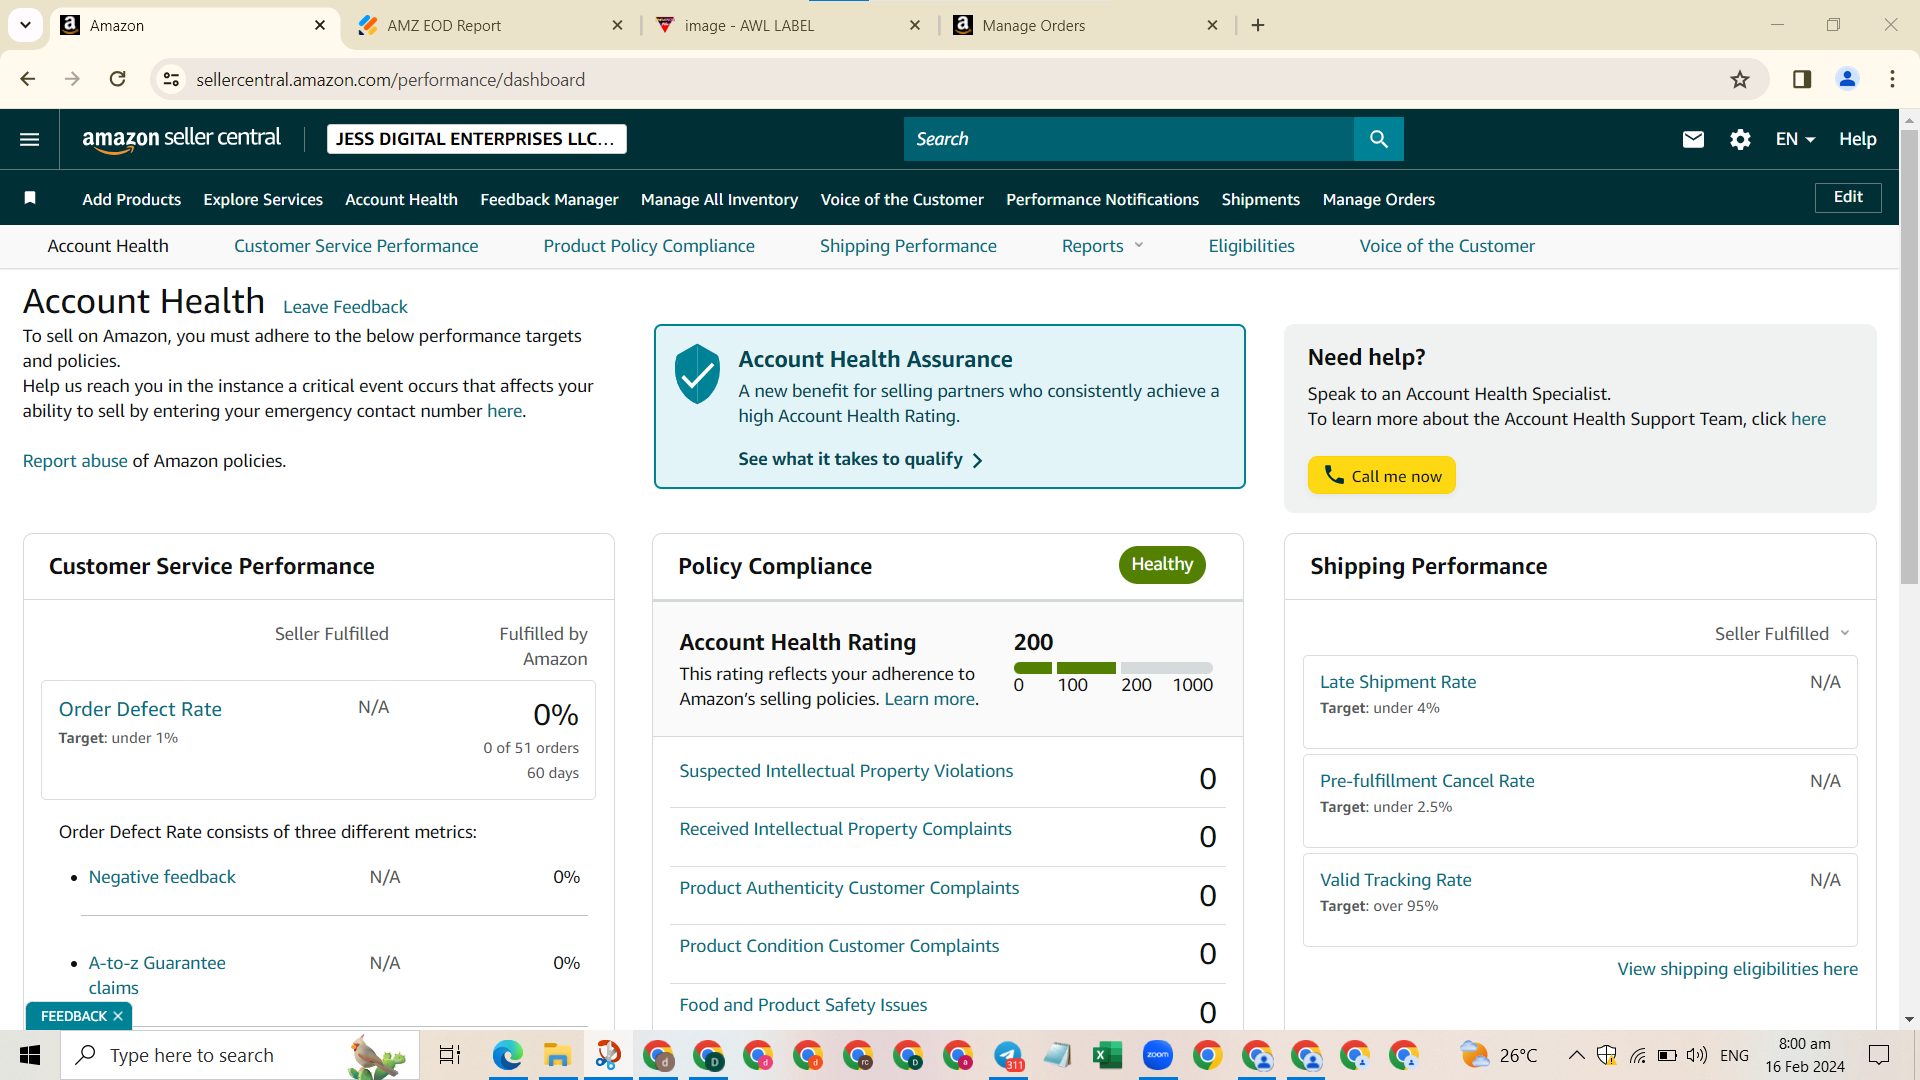Open Telegram from the taskbar
Viewport: 1920px width, 1080px height.
click(x=1008, y=1055)
